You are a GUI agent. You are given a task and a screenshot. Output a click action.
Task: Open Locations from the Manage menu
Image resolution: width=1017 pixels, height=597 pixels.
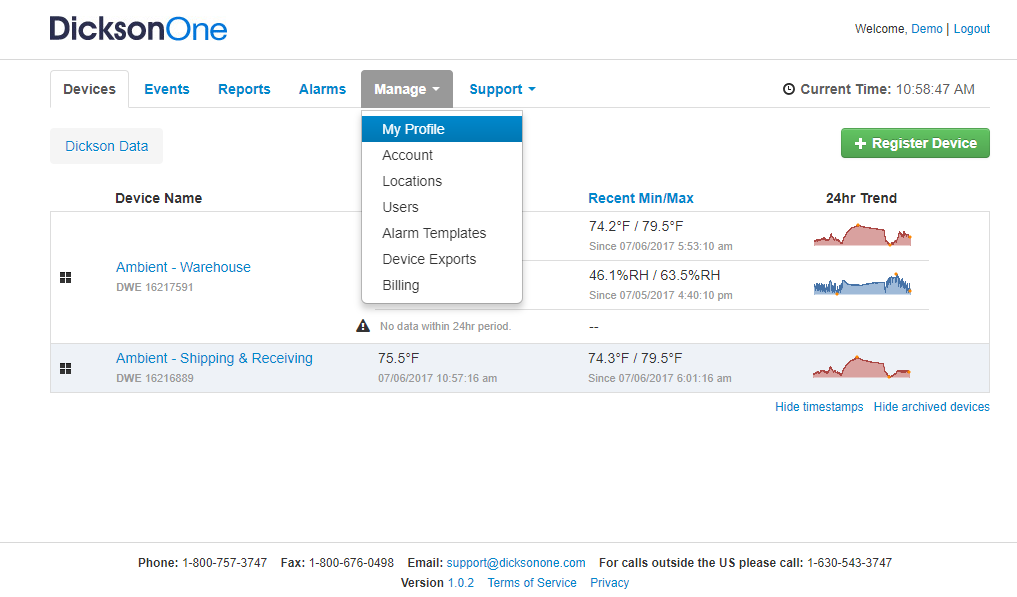442,181
